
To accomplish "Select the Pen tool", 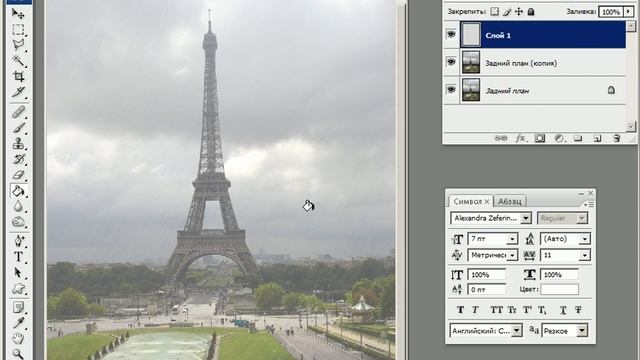I will (x=18, y=241).
